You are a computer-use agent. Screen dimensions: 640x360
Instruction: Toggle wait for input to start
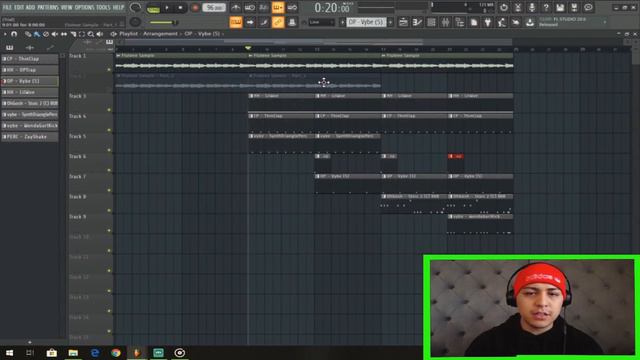coord(250,7)
